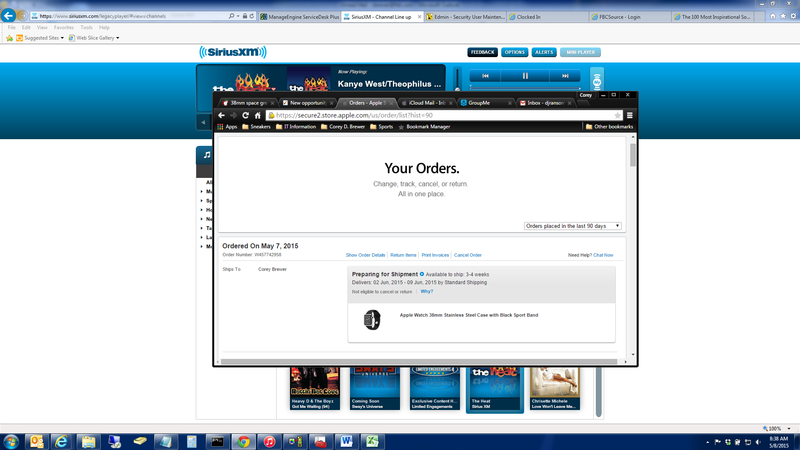Image resolution: width=800 pixels, height=450 pixels.
Task: Click the Chrome back arrow
Action: 222,115
